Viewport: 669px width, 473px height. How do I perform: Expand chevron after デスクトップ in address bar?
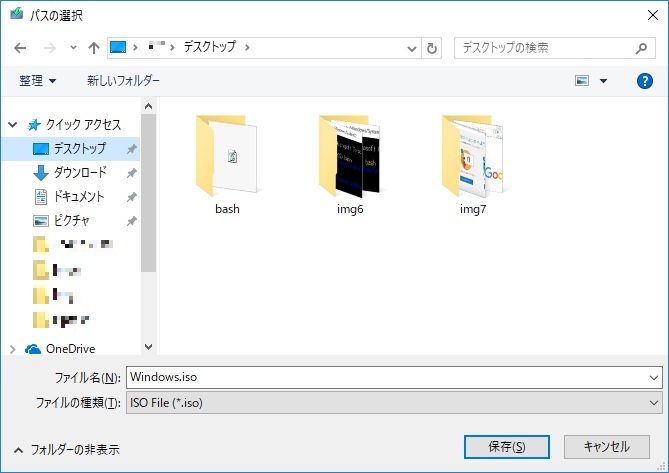(x=247, y=47)
